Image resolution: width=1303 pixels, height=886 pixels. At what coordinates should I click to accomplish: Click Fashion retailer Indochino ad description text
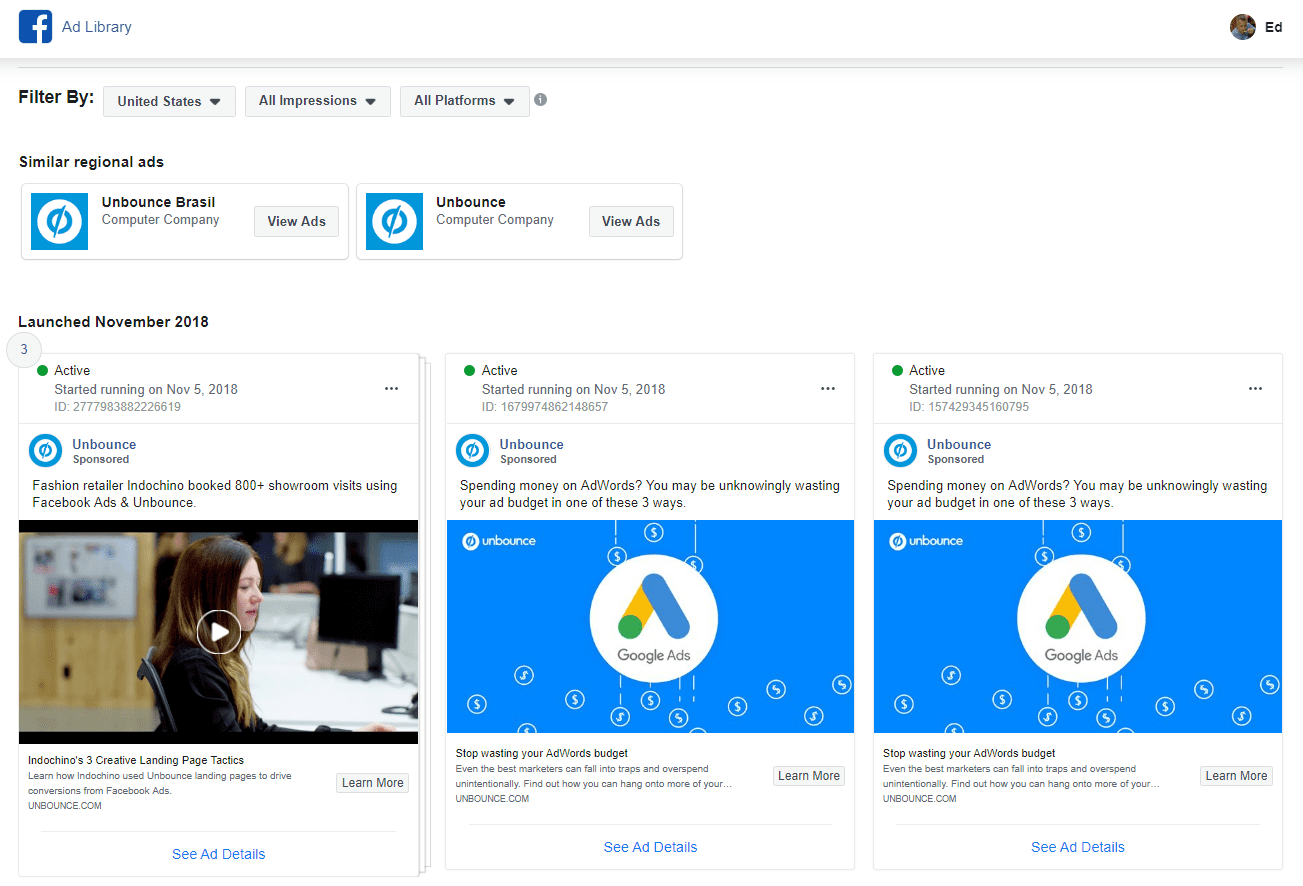pyautogui.click(x=213, y=494)
